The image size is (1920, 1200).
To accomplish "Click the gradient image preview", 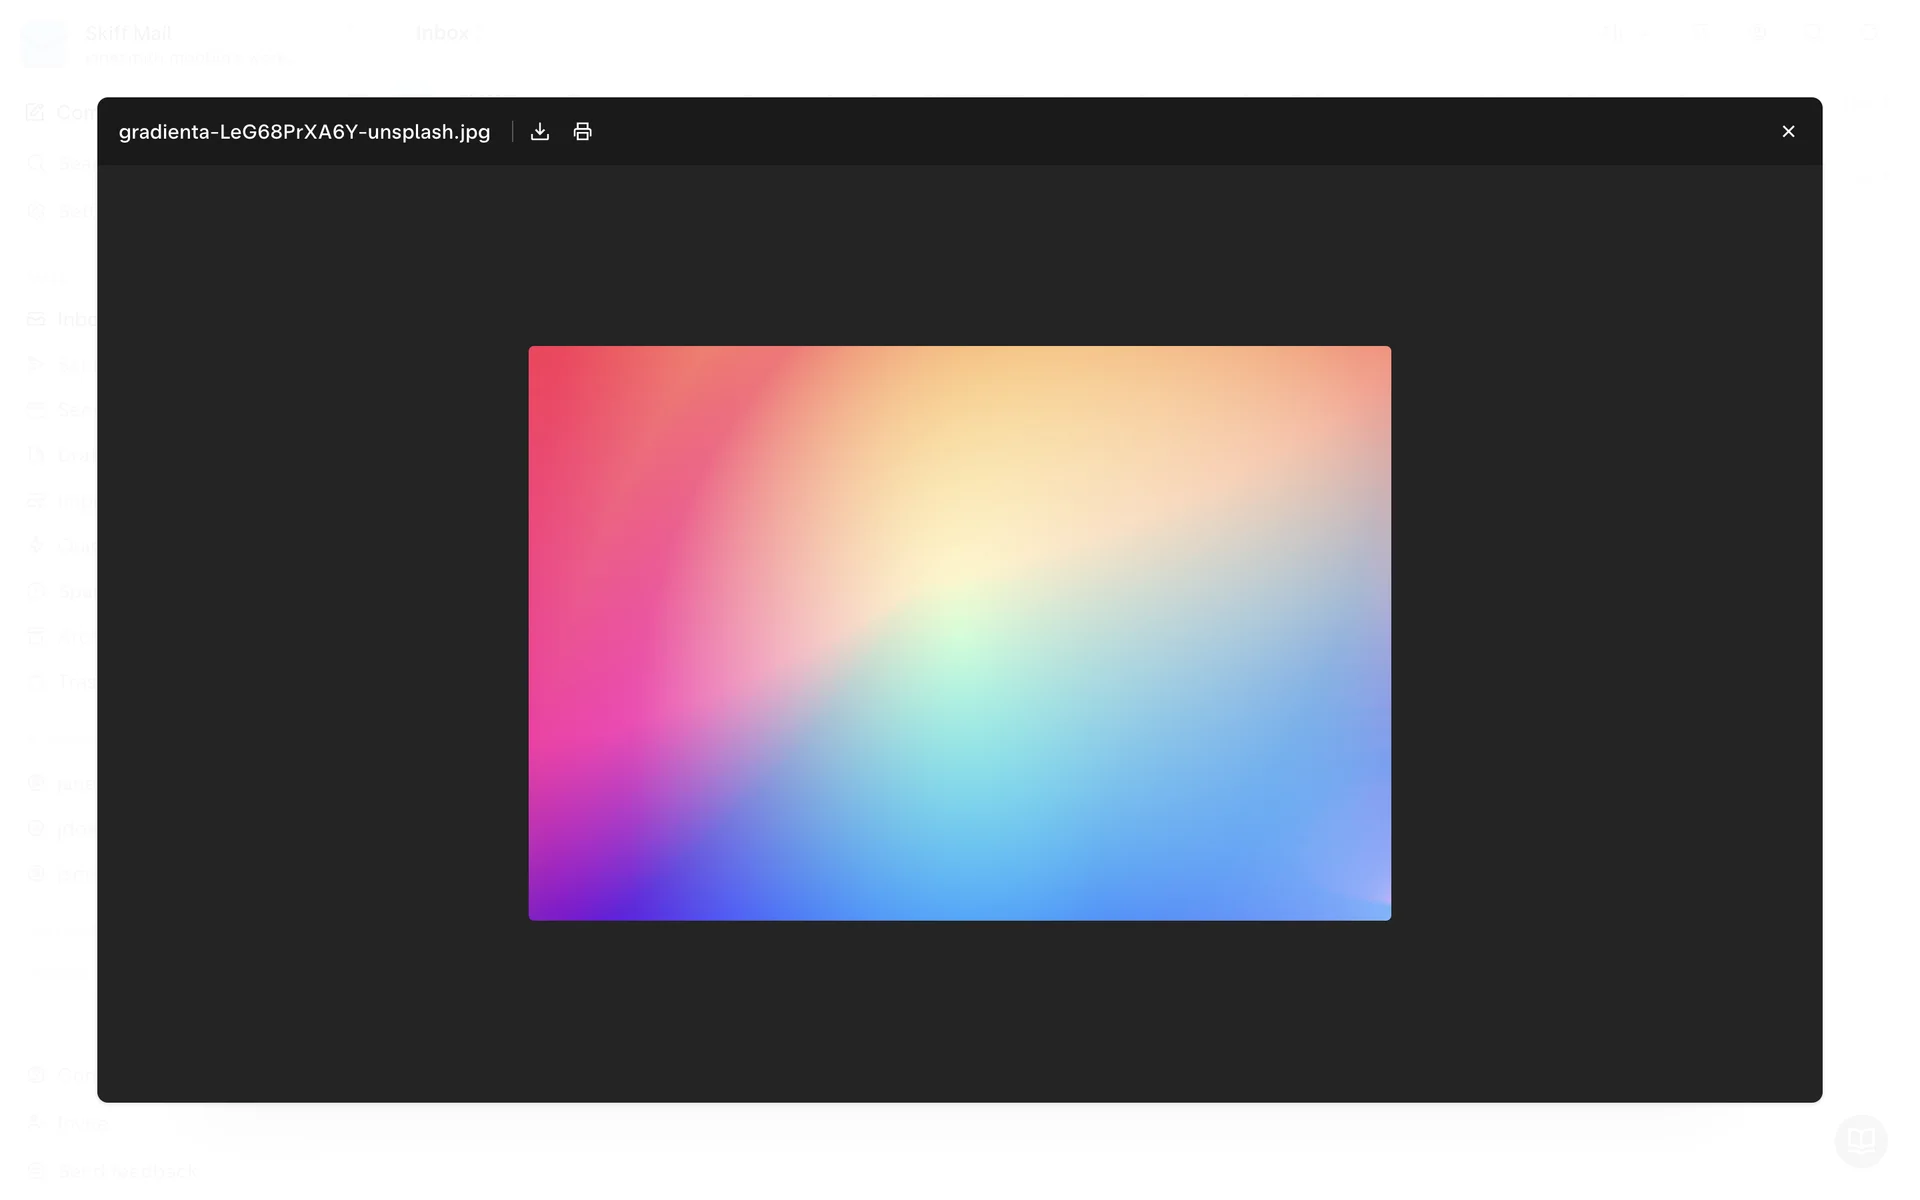I will pyautogui.click(x=959, y=632).
